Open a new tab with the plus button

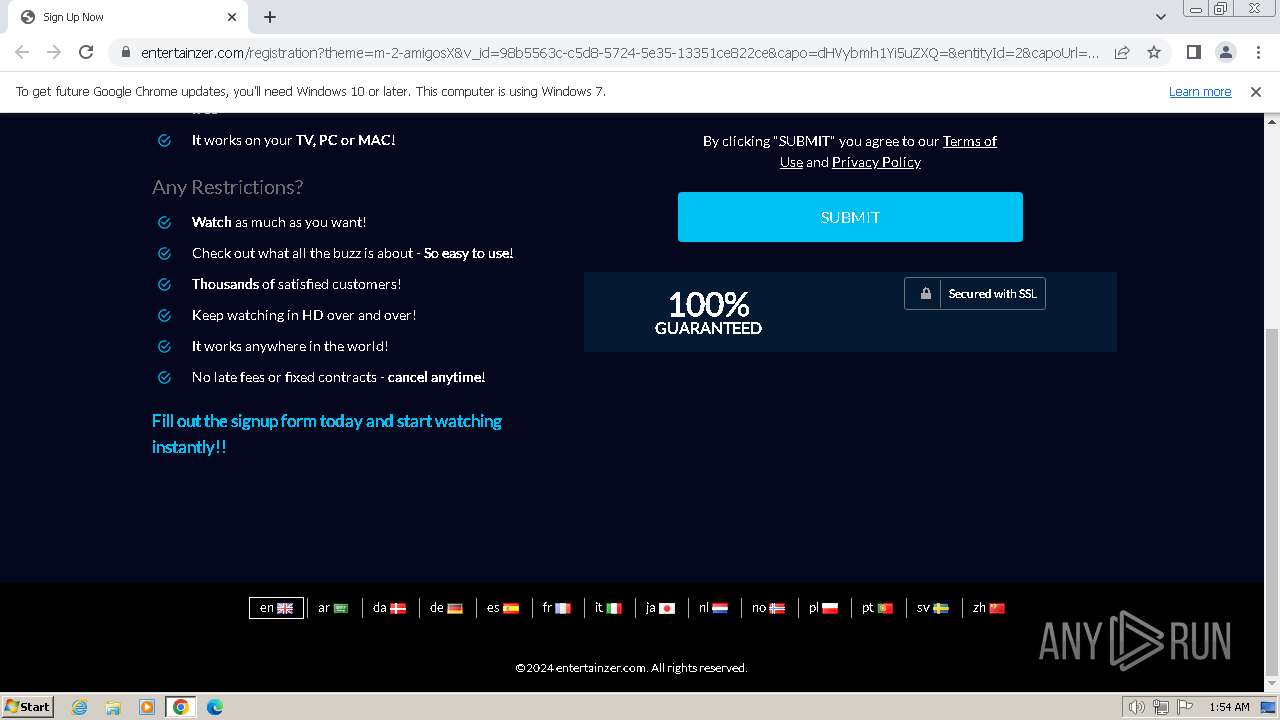[270, 17]
